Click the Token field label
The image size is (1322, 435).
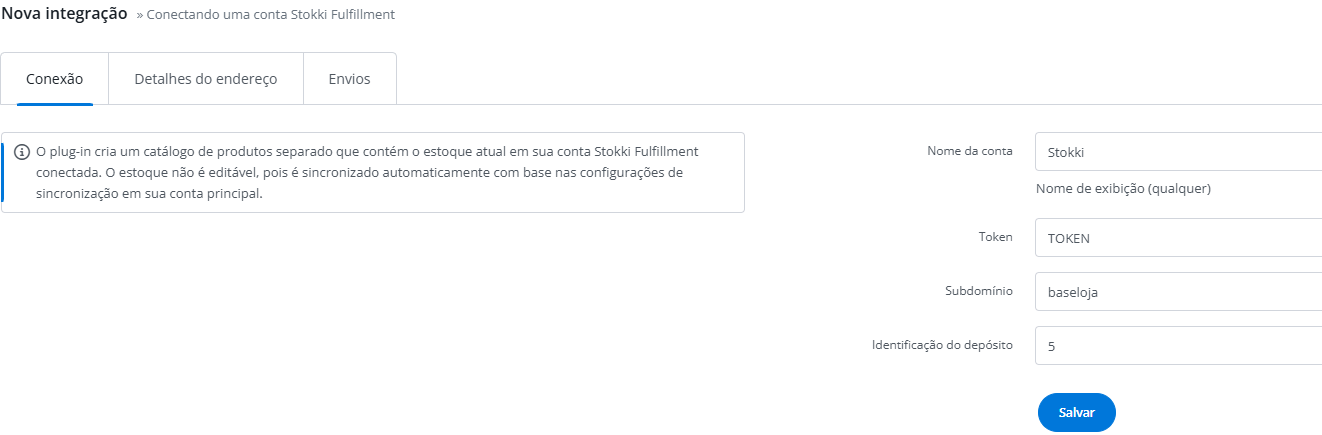(995, 237)
